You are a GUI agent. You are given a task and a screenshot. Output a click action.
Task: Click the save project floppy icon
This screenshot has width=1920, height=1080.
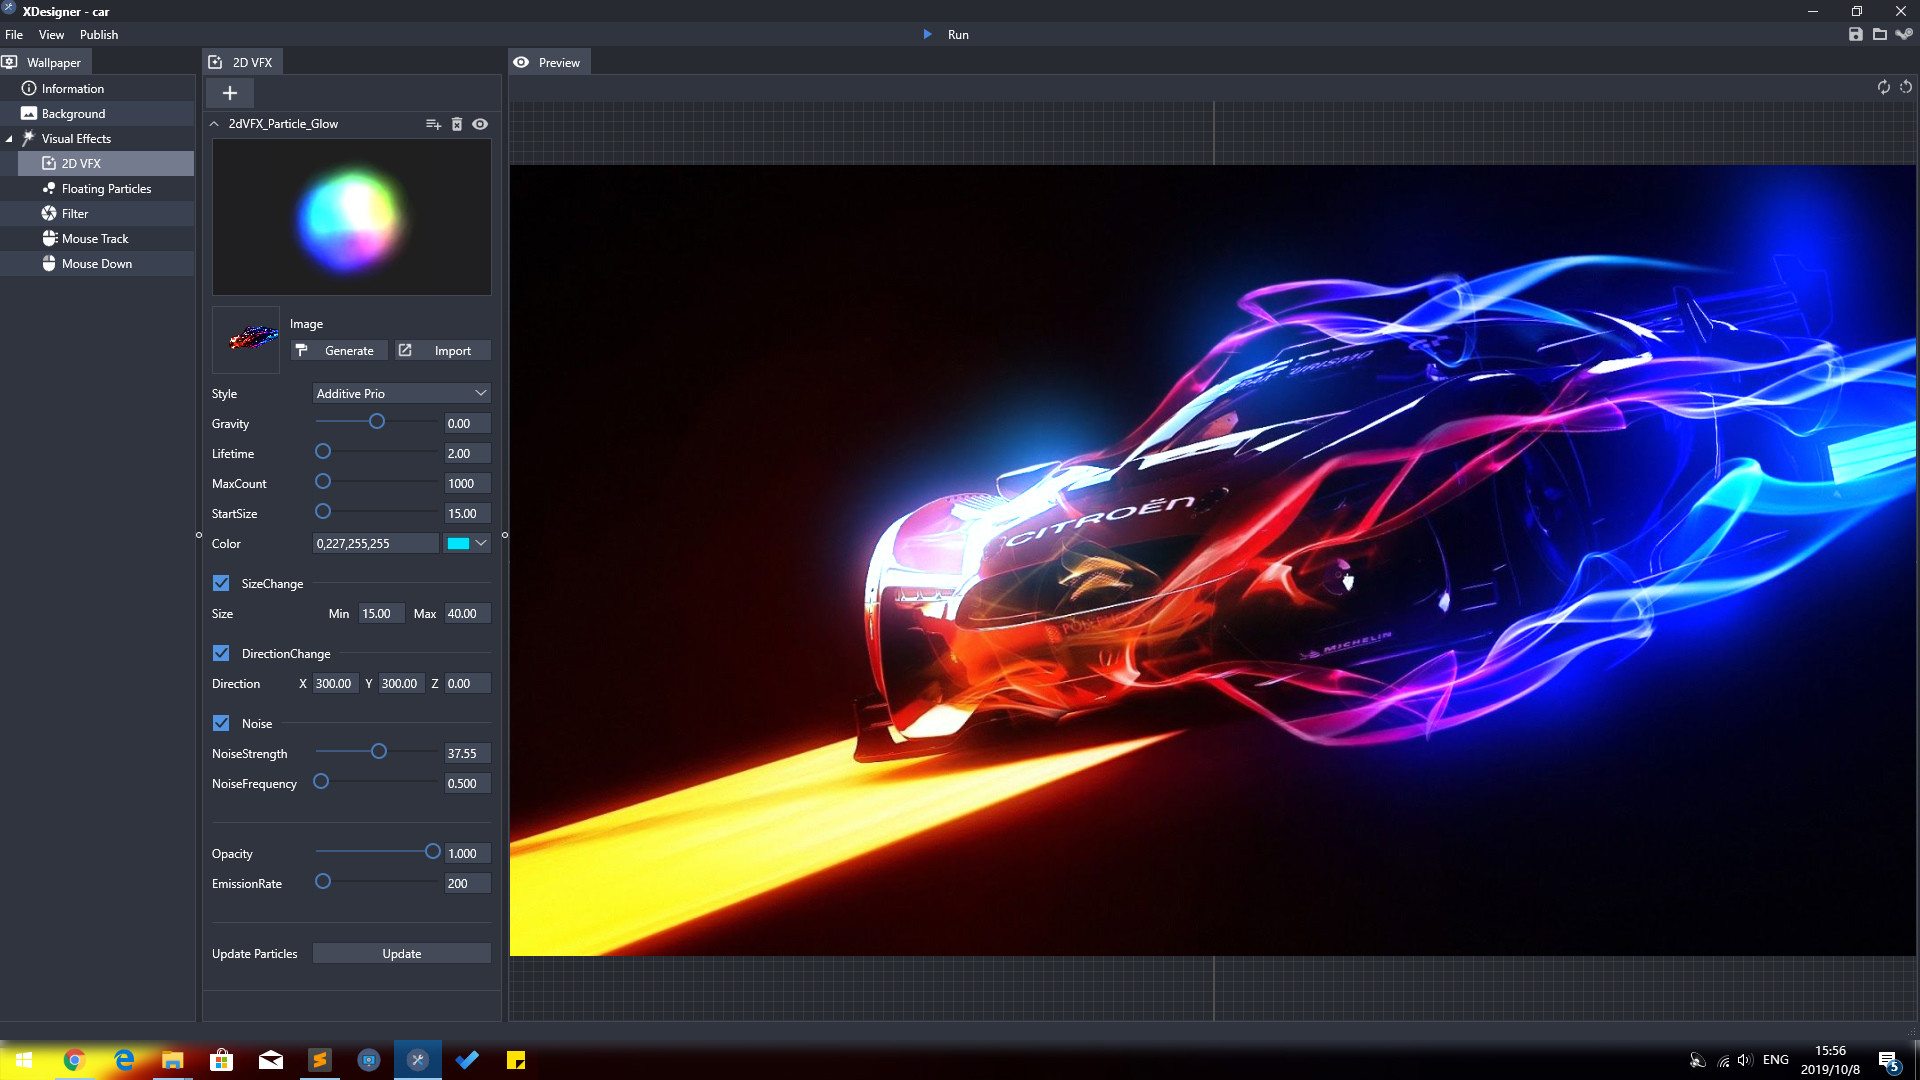point(1856,34)
